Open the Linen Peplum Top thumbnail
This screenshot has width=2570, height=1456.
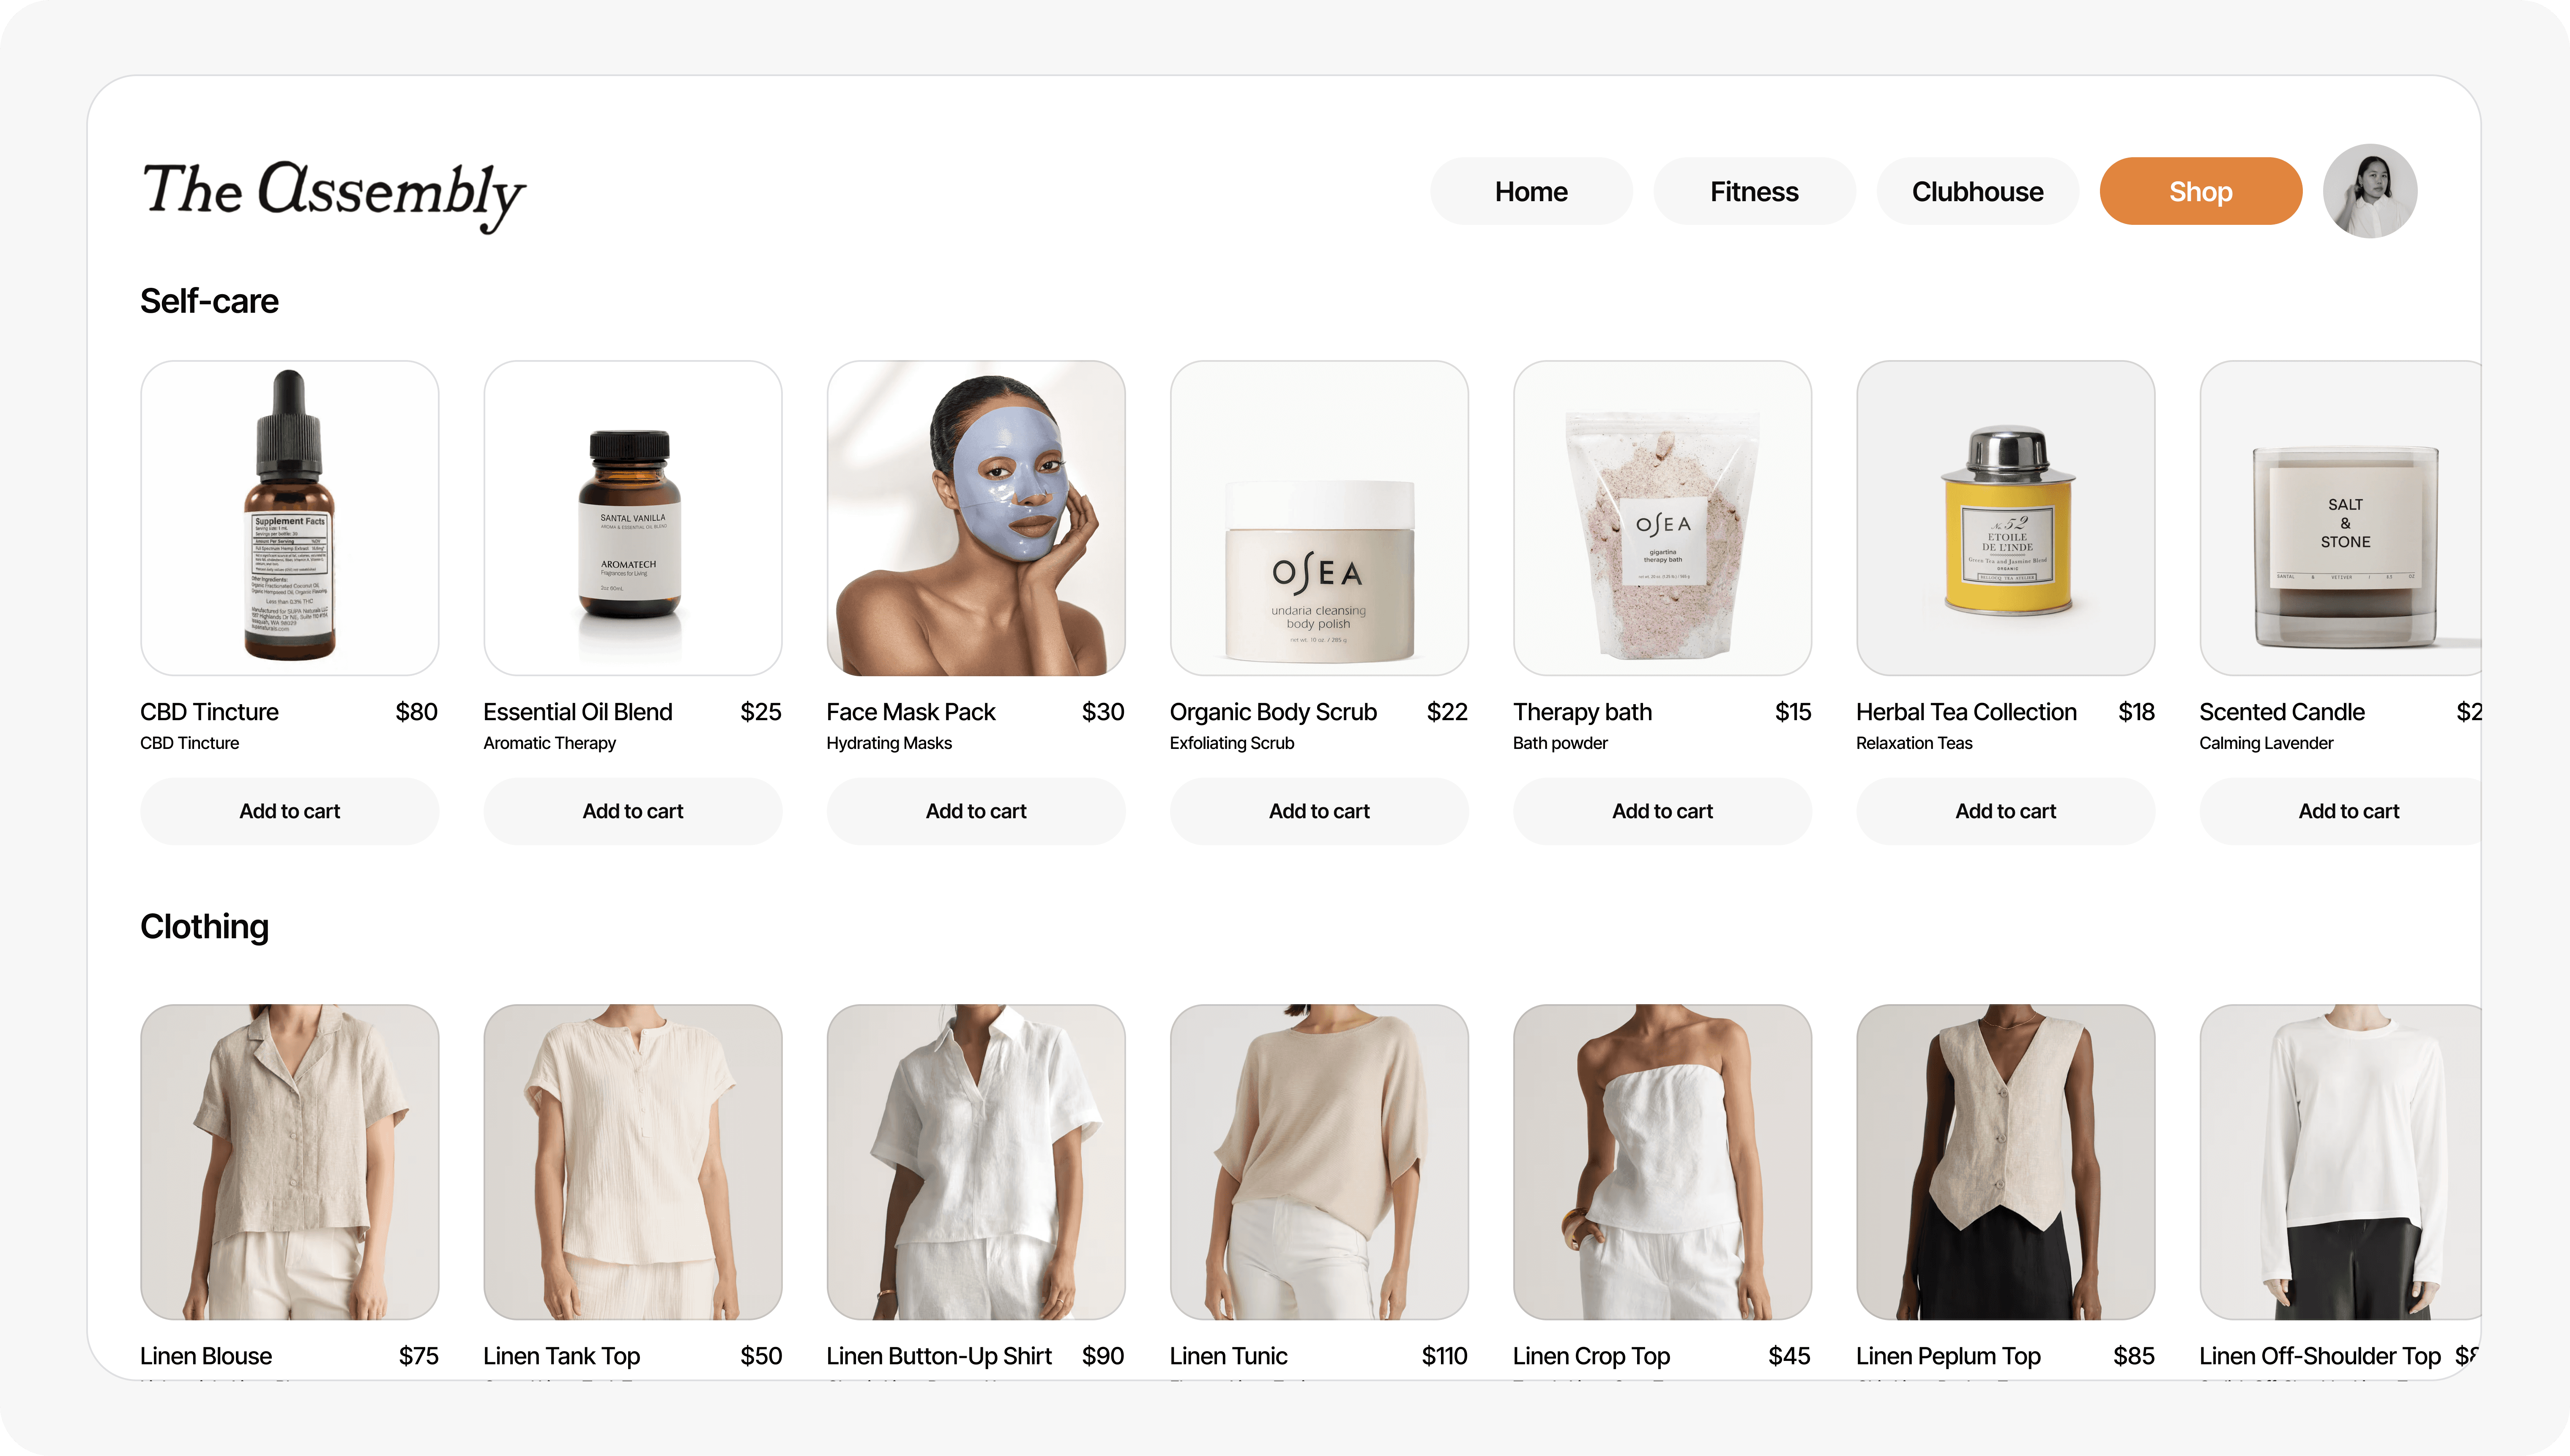(x=2004, y=1161)
